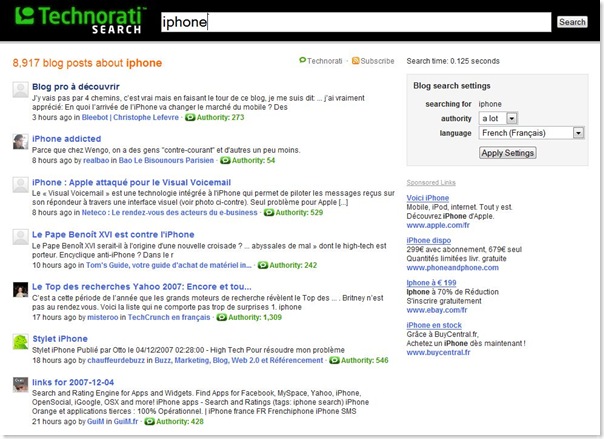This screenshot has width=604, height=439.
Task: Open the authority dropdown showing 'a lot'
Action: 498,118
